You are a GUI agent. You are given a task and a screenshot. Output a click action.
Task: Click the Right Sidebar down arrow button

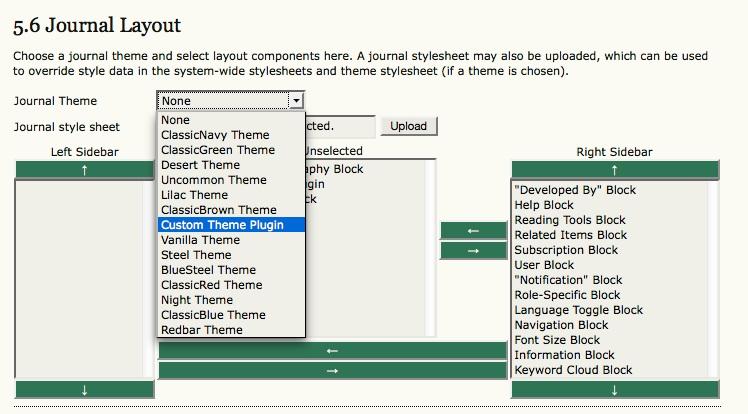(x=614, y=390)
